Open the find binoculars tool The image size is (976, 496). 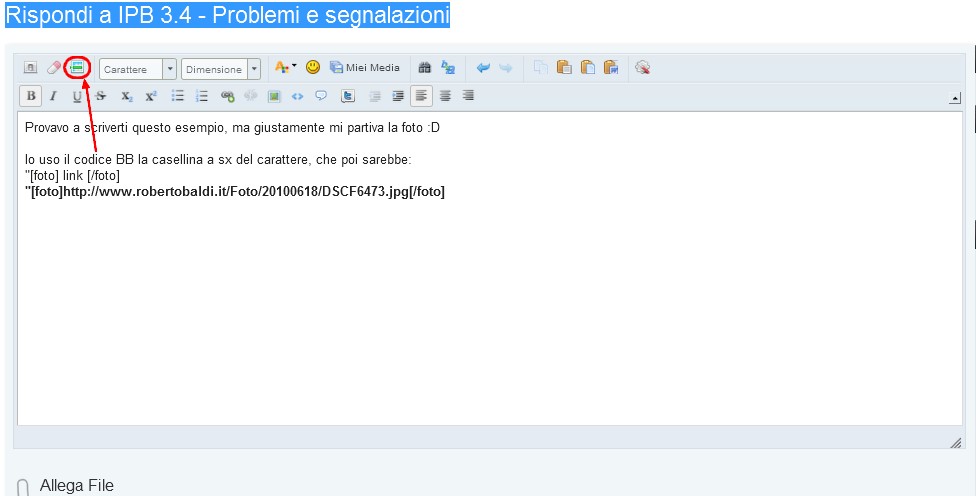(424, 68)
